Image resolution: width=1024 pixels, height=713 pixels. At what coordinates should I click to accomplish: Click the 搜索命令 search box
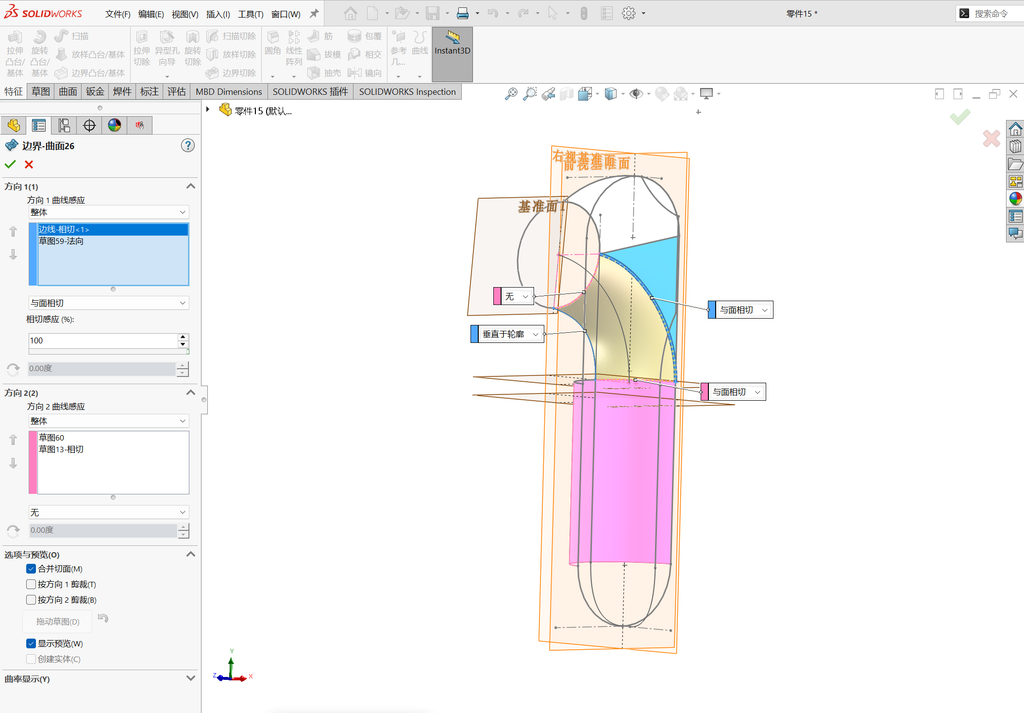991,13
